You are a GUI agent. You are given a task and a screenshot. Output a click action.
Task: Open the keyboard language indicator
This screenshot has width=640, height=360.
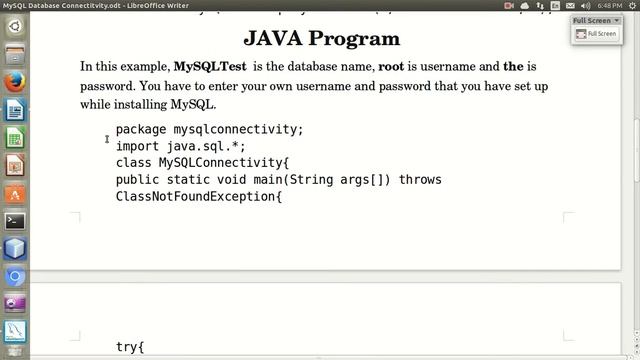point(555,5)
